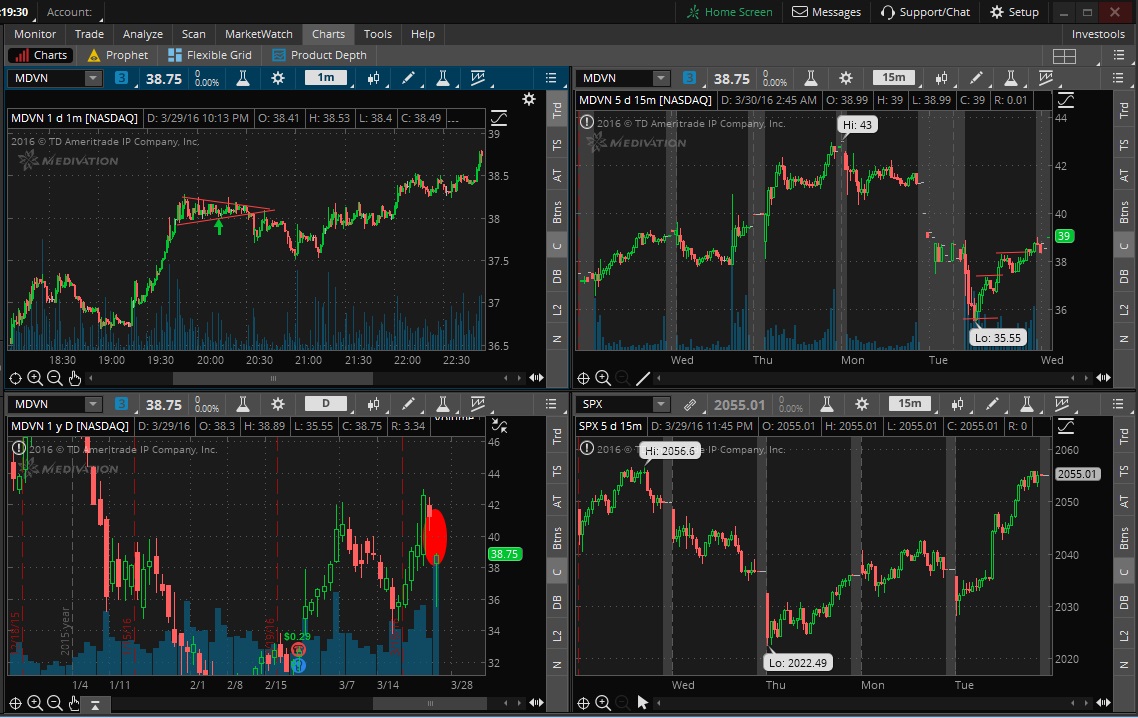
Task: Select the pan hand tool under the 1m chart
Action: pos(75,378)
